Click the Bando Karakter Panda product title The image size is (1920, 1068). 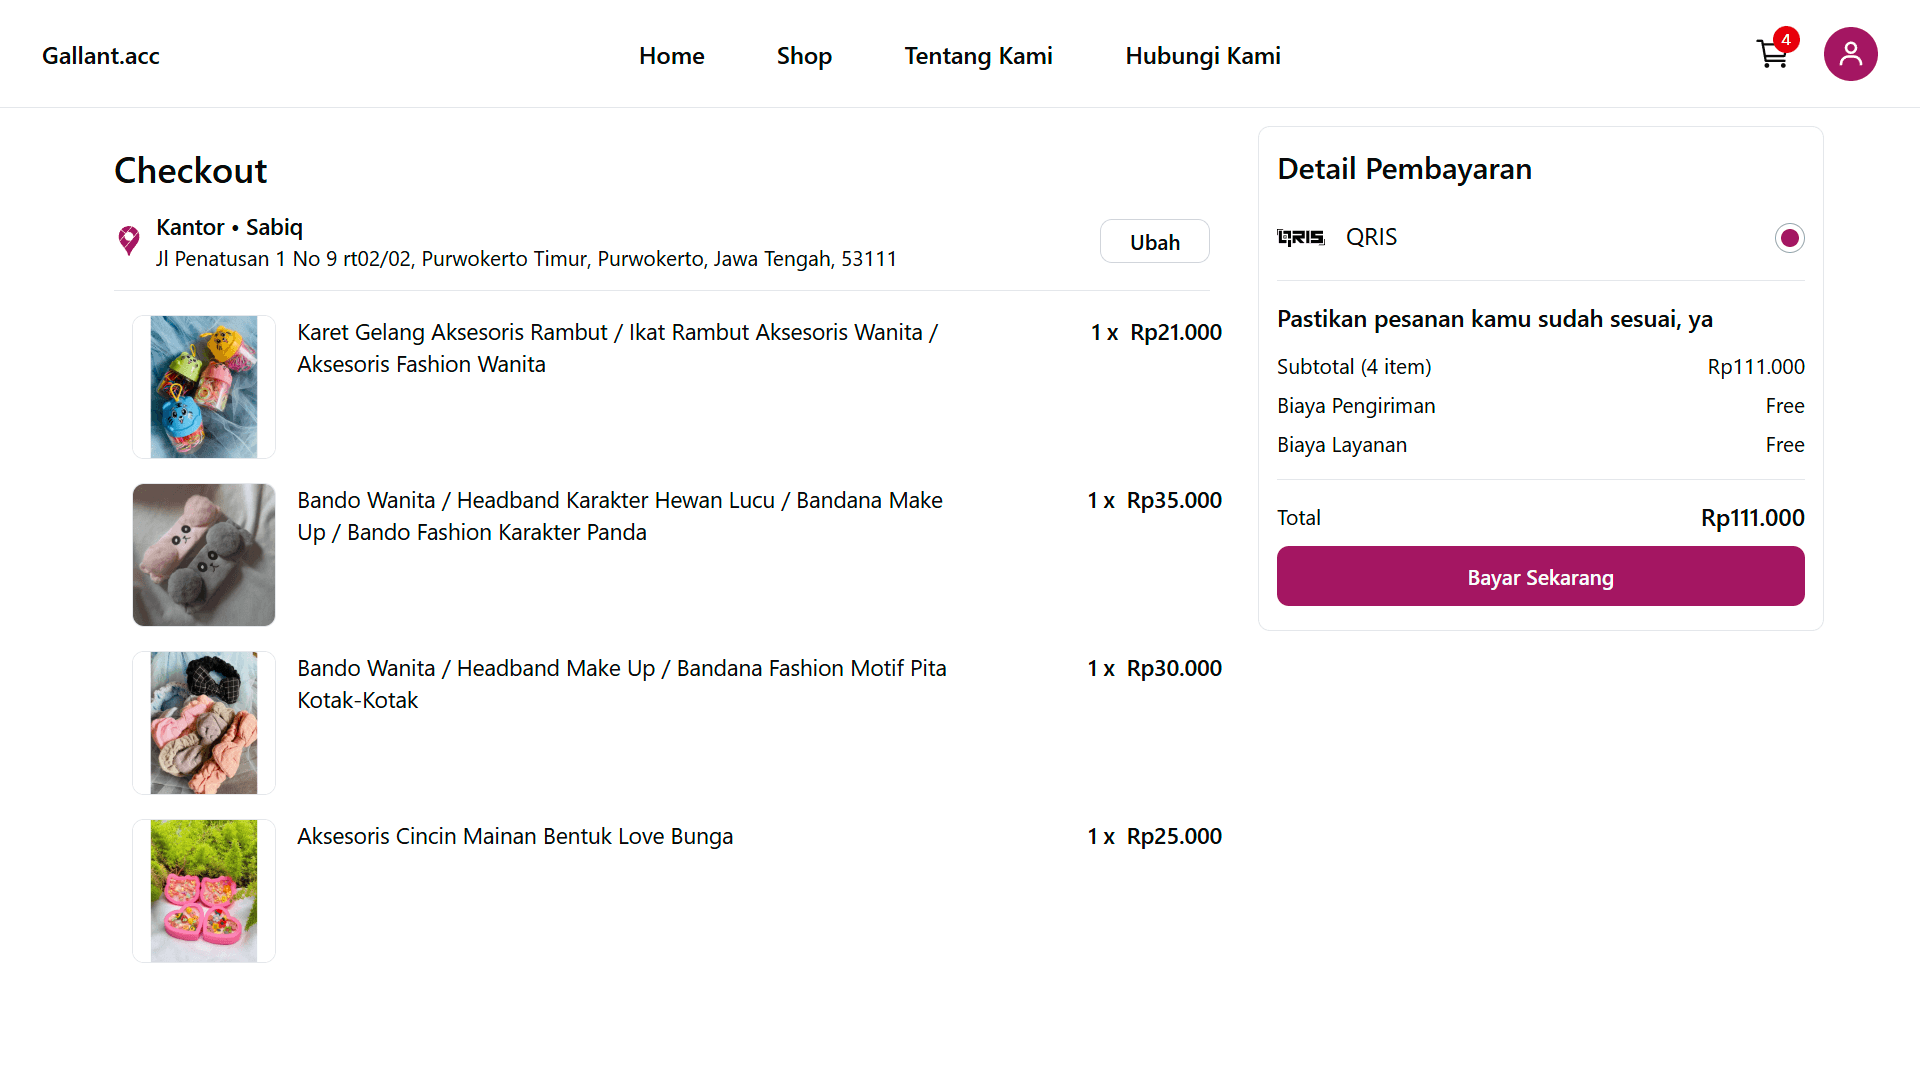pos(620,516)
